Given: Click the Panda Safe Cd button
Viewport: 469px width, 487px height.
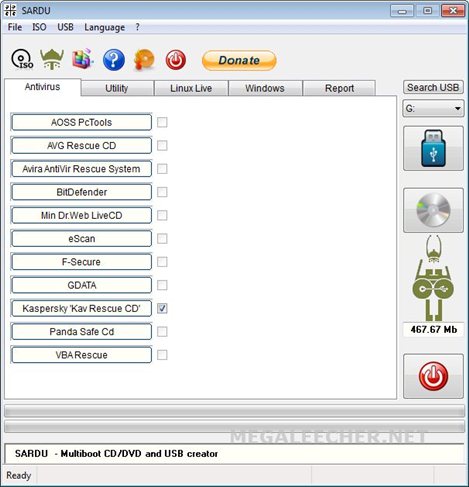Looking at the screenshot, I should pos(81,332).
